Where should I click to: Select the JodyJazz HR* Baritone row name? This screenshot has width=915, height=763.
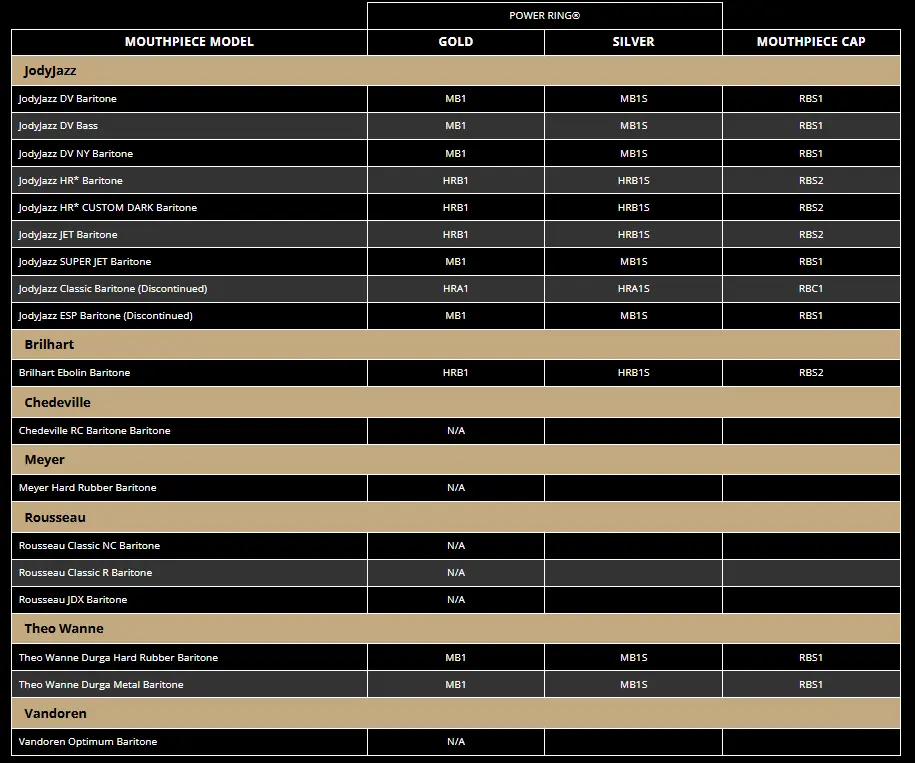tap(71, 180)
